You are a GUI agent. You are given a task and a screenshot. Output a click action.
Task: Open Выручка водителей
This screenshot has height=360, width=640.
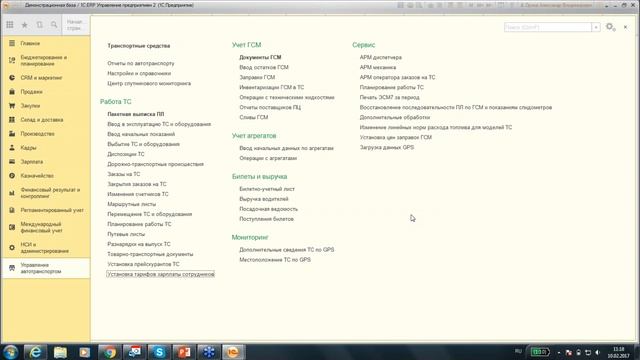pos(264,199)
